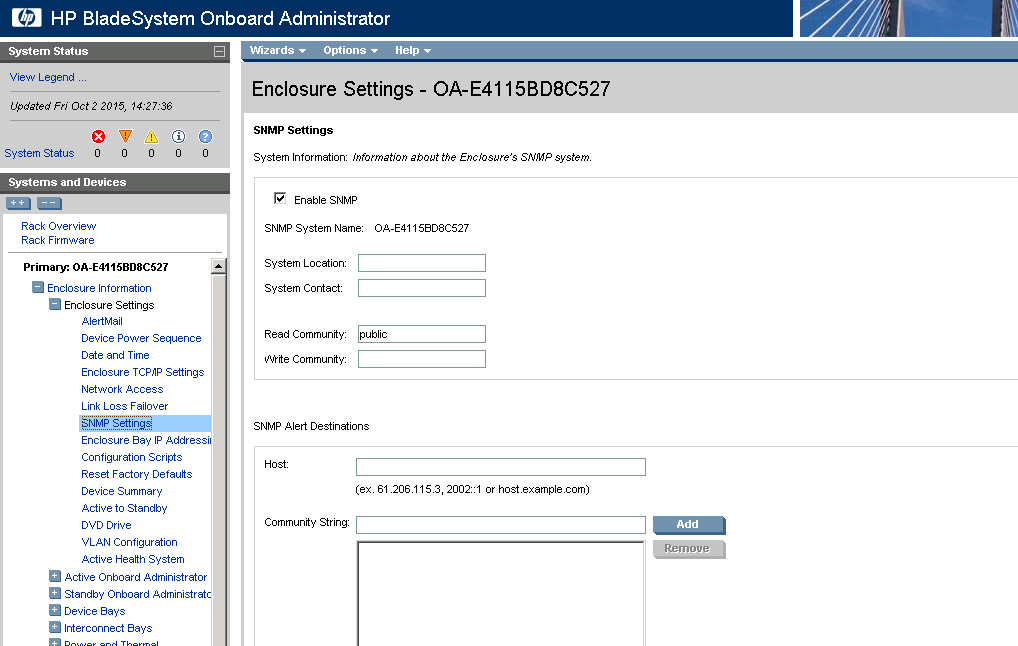Select Standby Onboard Administrator tree item
1018x646 pixels.
pos(138,594)
